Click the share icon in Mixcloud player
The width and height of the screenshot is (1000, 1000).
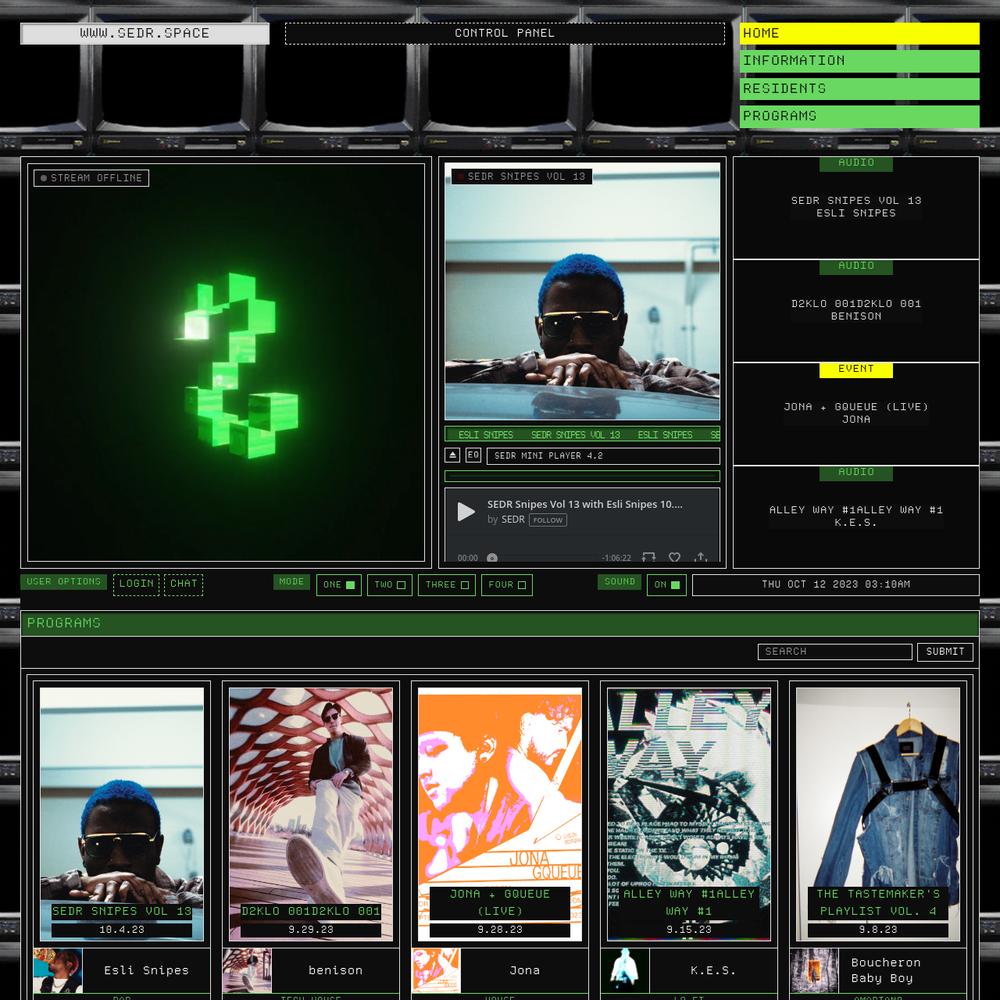[700, 557]
